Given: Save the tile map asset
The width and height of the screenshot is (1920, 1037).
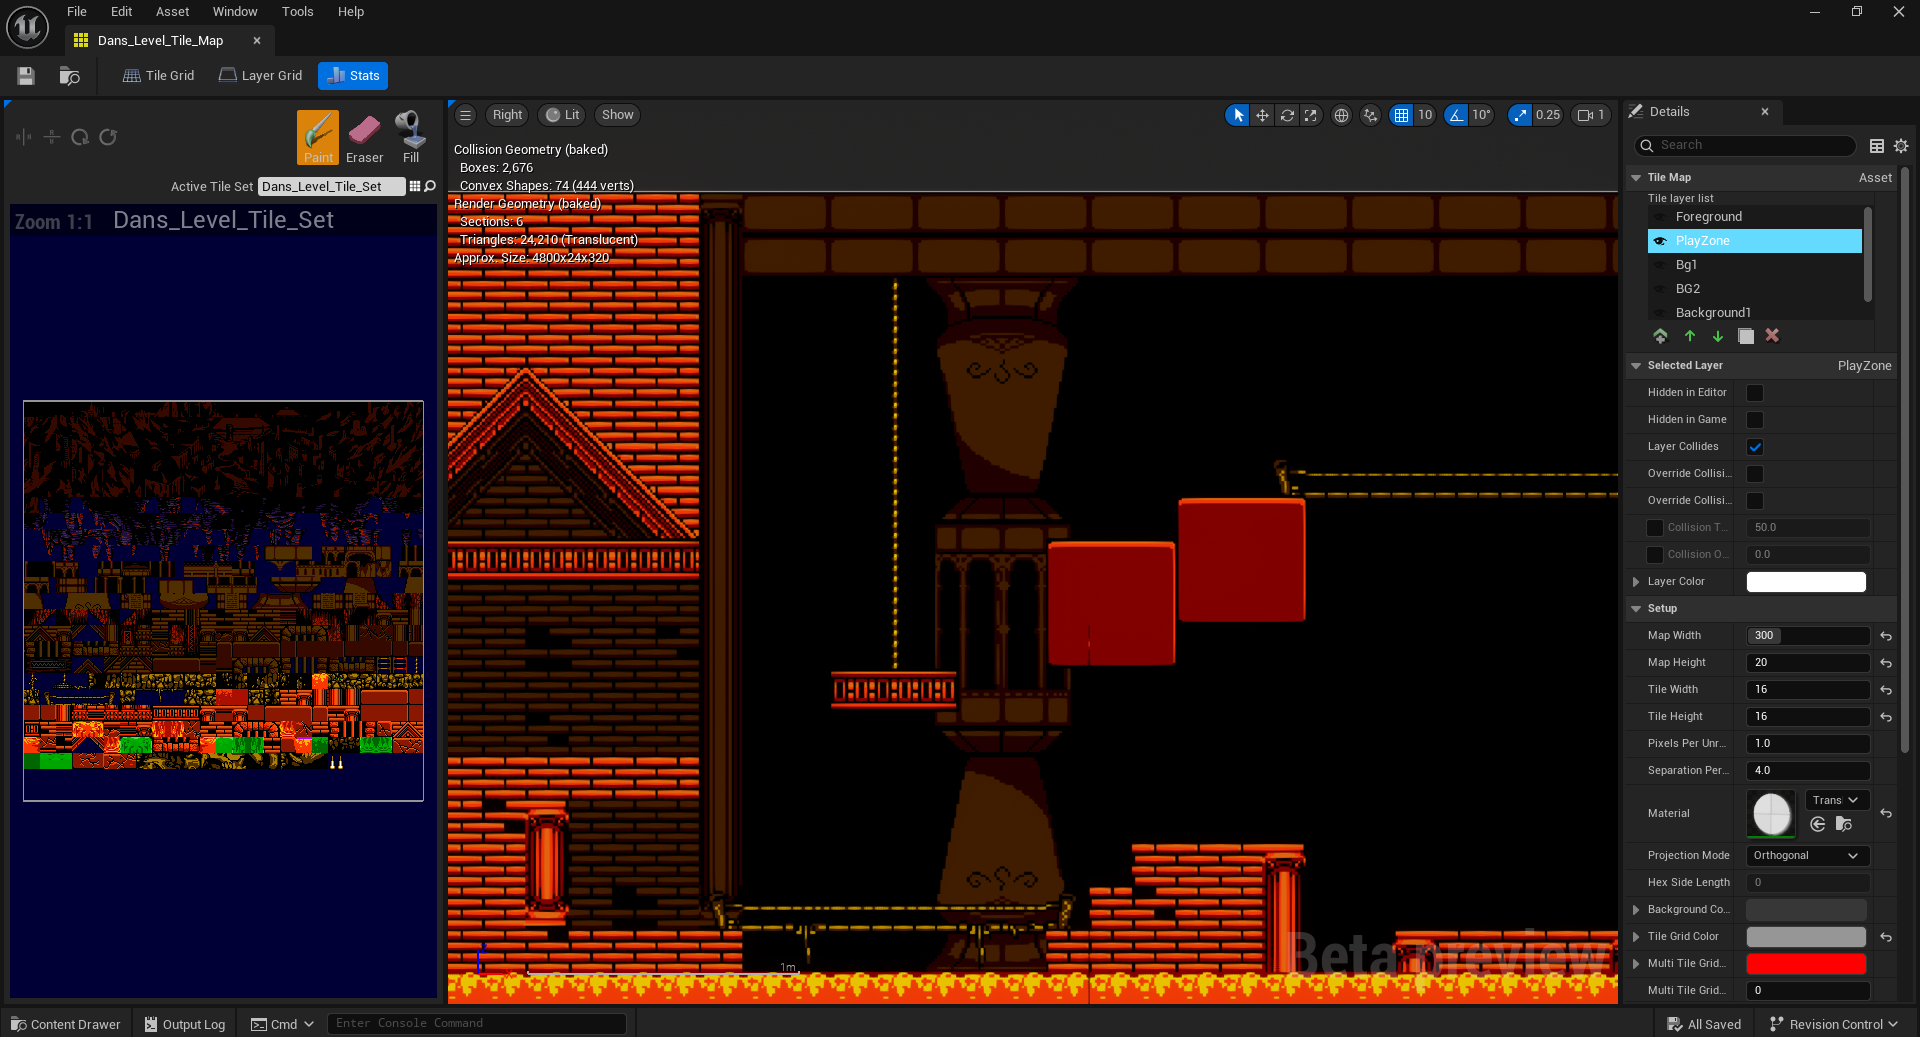Looking at the screenshot, I should click(x=26, y=76).
